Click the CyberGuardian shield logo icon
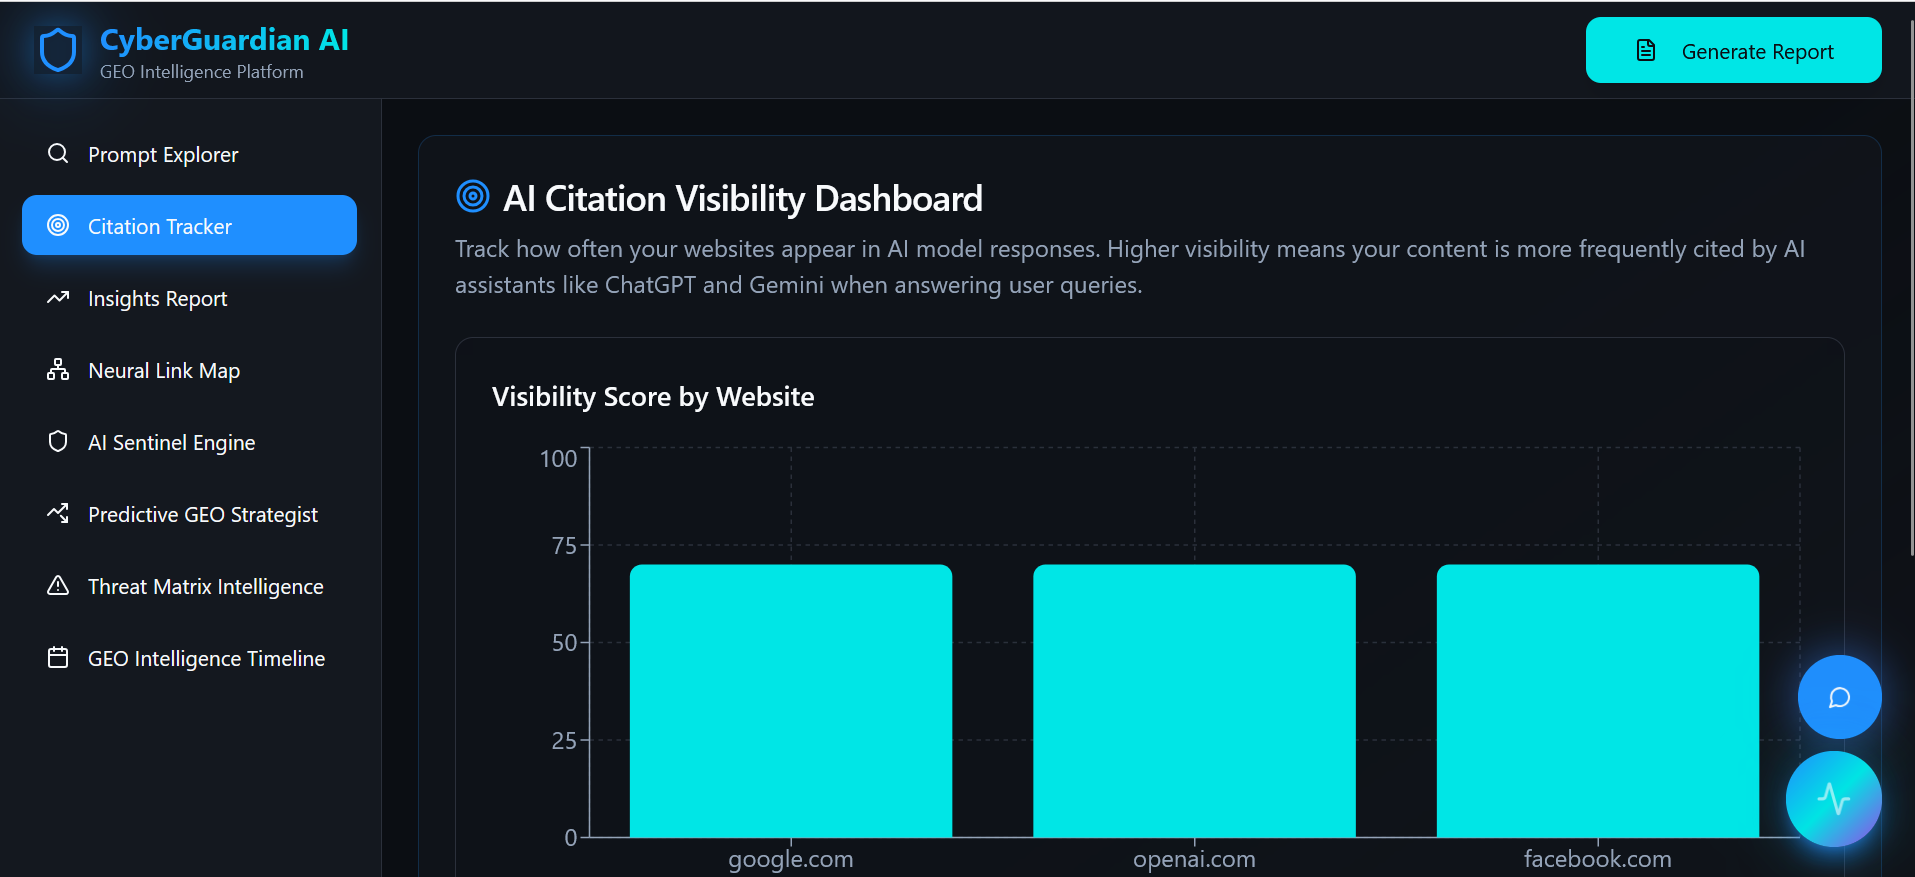This screenshot has width=1915, height=877. pyautogui.click(x=58, y=50)
